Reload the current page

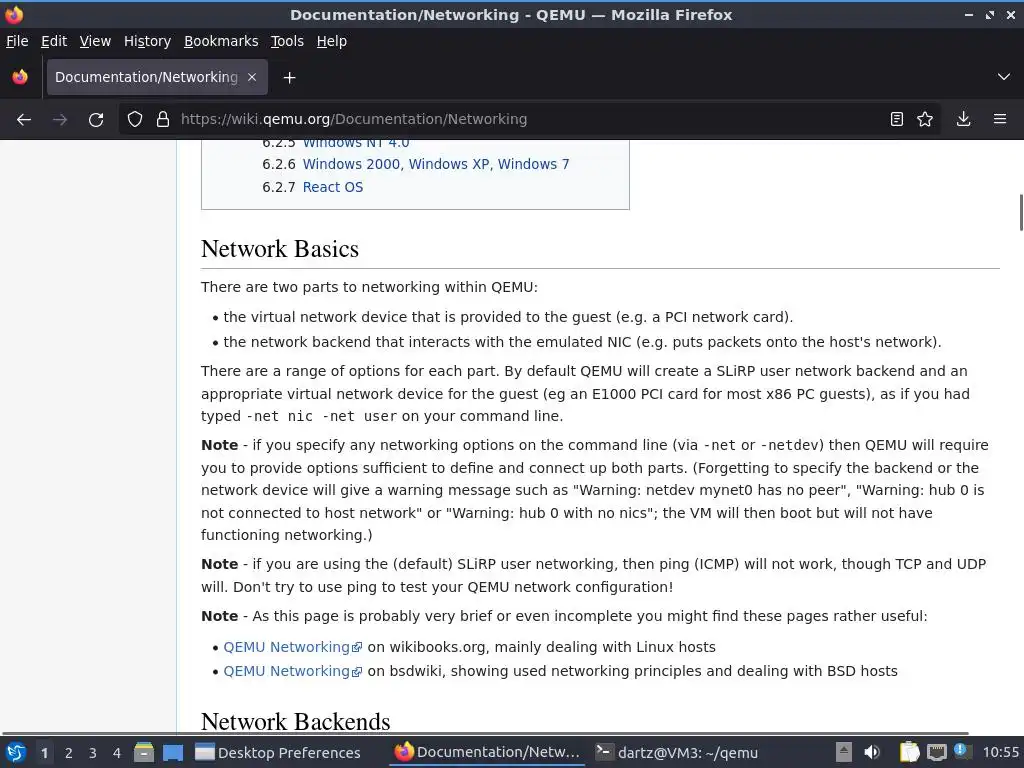[96, 119]
